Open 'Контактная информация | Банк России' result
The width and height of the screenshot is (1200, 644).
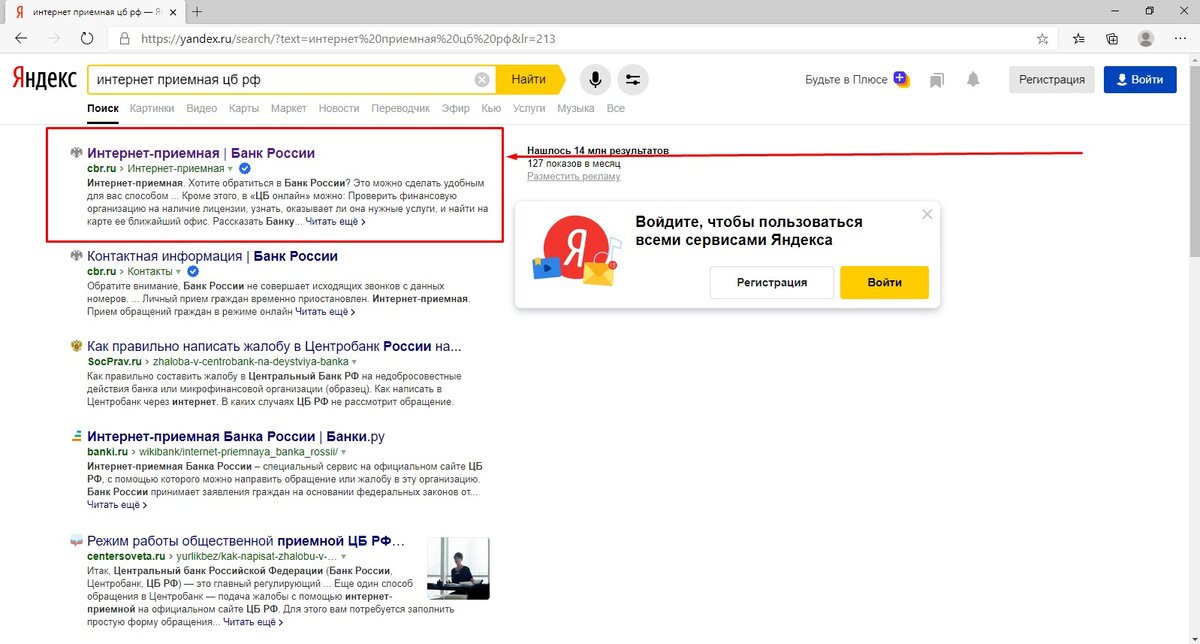(212, 256)
